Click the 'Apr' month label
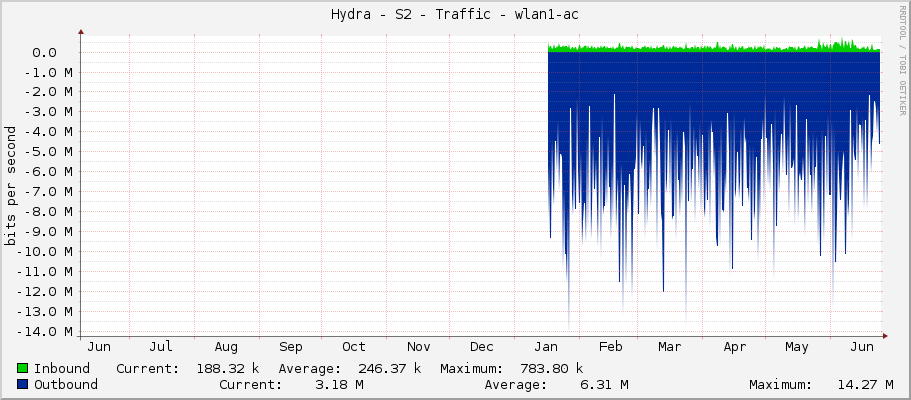Viewport: 911px width, 400px height. pyautogui.click(x=735, y=347)
